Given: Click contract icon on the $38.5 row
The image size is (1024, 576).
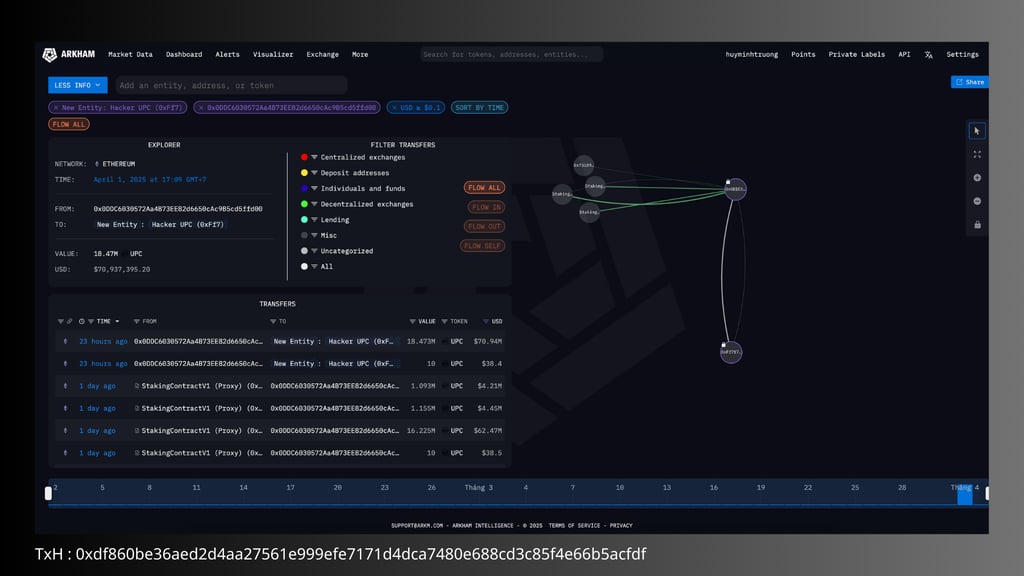Looking at the screenshot, I should (x=136, y=453).
